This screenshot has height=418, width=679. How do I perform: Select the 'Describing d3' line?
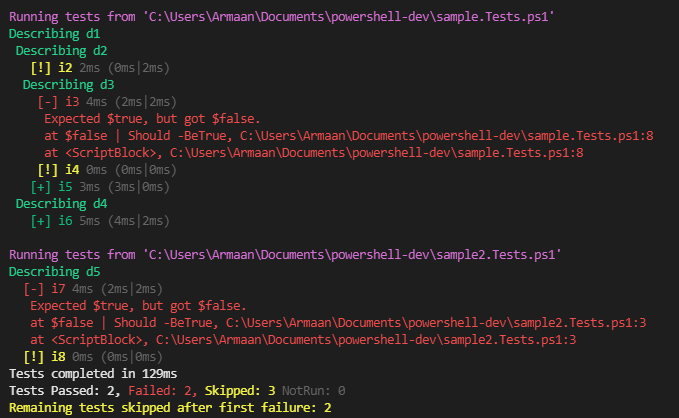point(68,85)
